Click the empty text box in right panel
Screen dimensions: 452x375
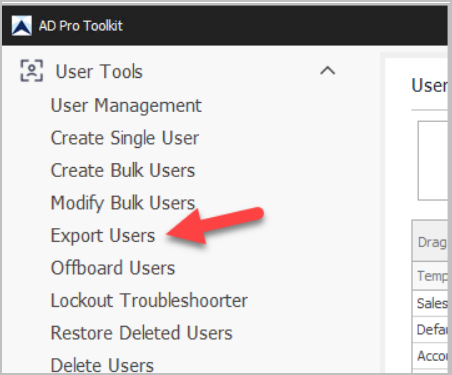433,161
